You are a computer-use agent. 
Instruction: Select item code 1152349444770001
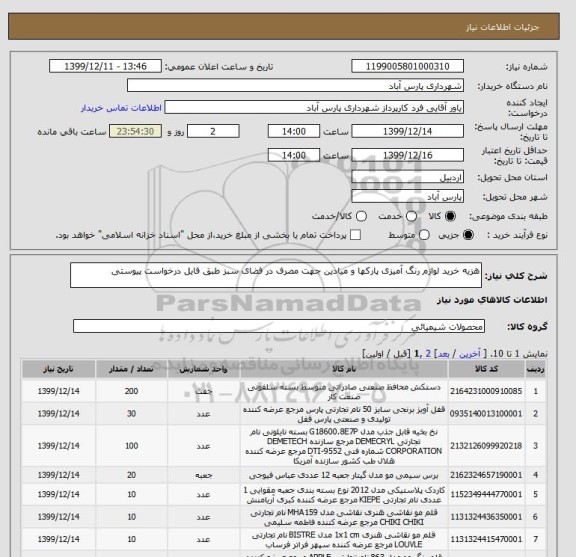tap(486, 495)
